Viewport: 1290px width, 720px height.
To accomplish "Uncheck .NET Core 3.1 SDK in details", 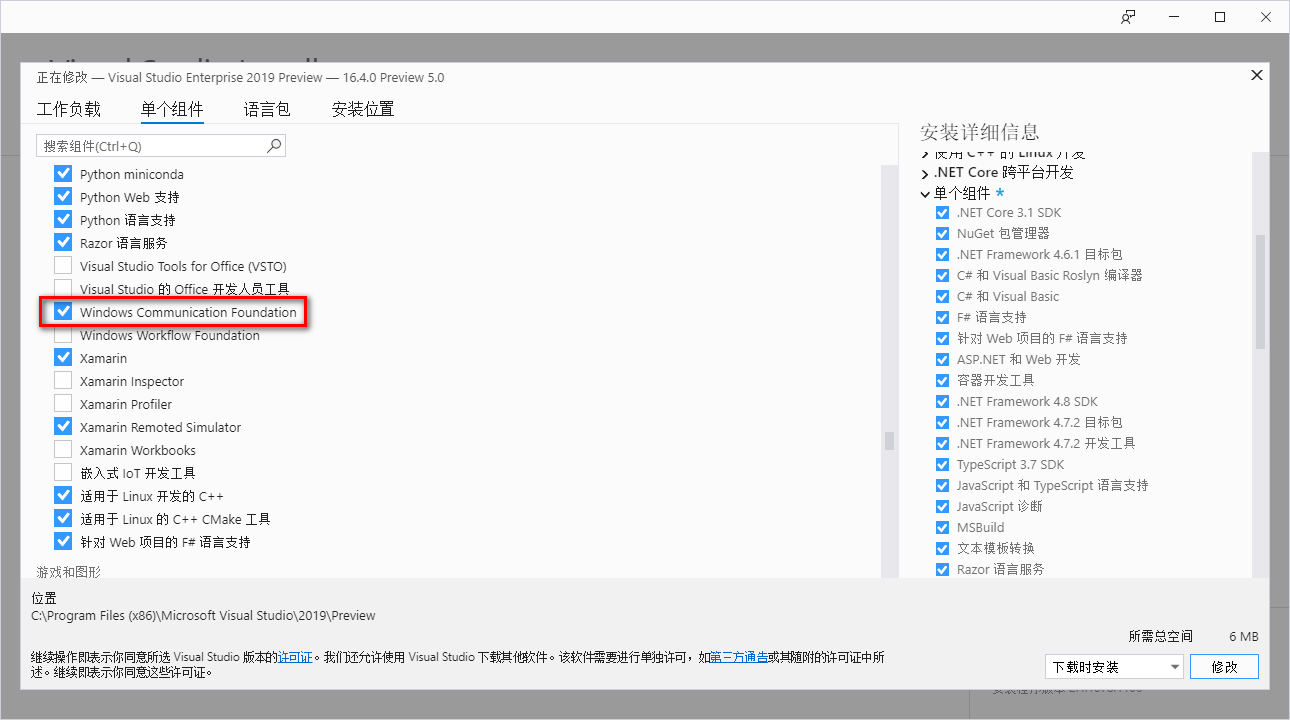I will tap(942, 213).
